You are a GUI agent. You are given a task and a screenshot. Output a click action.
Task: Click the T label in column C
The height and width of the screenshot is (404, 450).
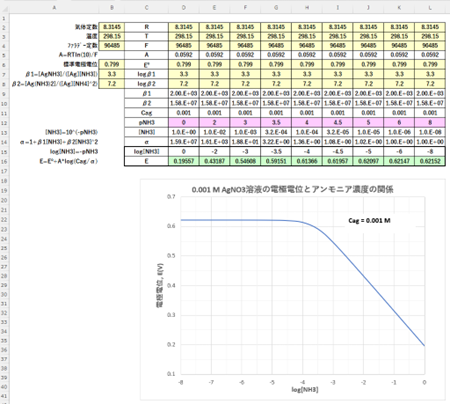click(146, 36)
